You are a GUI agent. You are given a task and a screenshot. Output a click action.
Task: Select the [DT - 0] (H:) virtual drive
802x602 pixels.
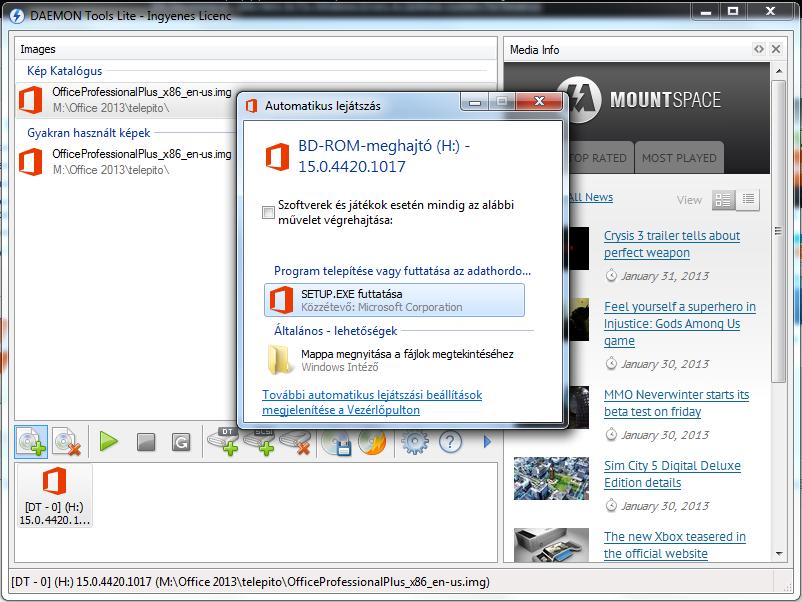54,496
